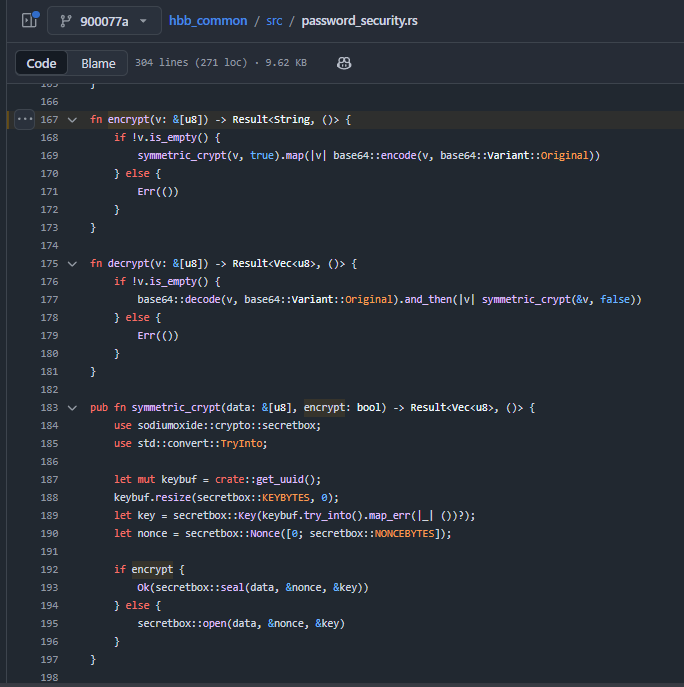Screen dimensions: 684x687
Task: Click symmetric_crypt definition name on line 183
Action: 176,407
